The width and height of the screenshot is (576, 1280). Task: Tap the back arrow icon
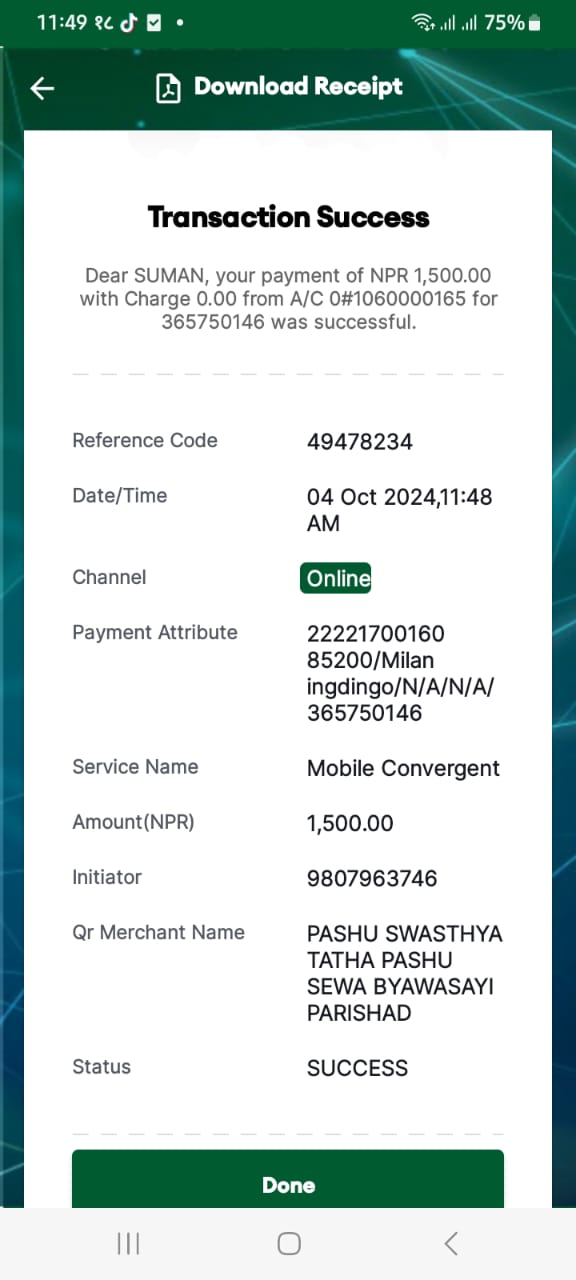coord(42,88)
